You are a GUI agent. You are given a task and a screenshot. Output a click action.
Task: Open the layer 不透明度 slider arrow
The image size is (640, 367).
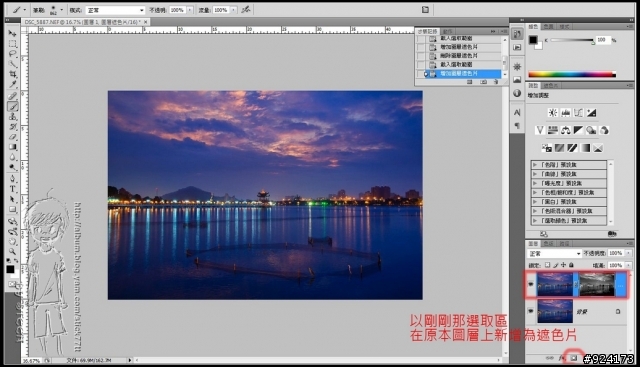coord(629,253)
